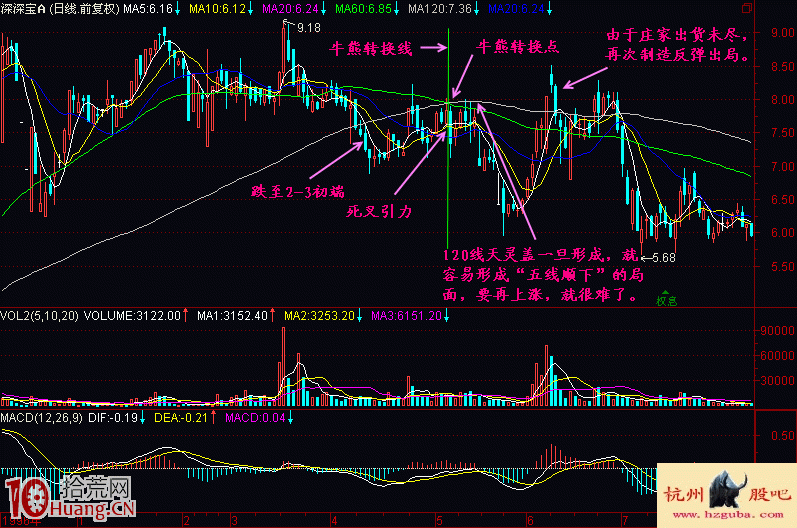Viewport: 797px width, 528px height.
Task: Click the MACD:0.04 value
Action: coord(255,418)
